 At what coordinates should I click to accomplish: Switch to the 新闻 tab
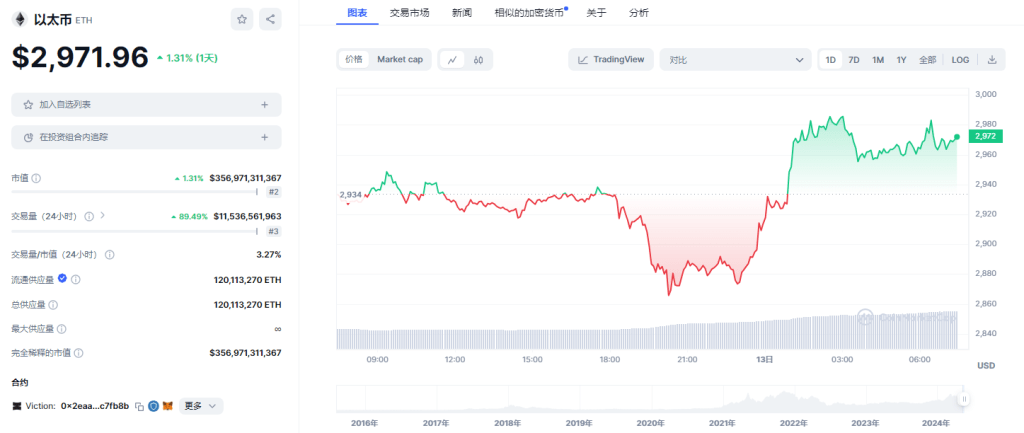[x=462, y=12]
